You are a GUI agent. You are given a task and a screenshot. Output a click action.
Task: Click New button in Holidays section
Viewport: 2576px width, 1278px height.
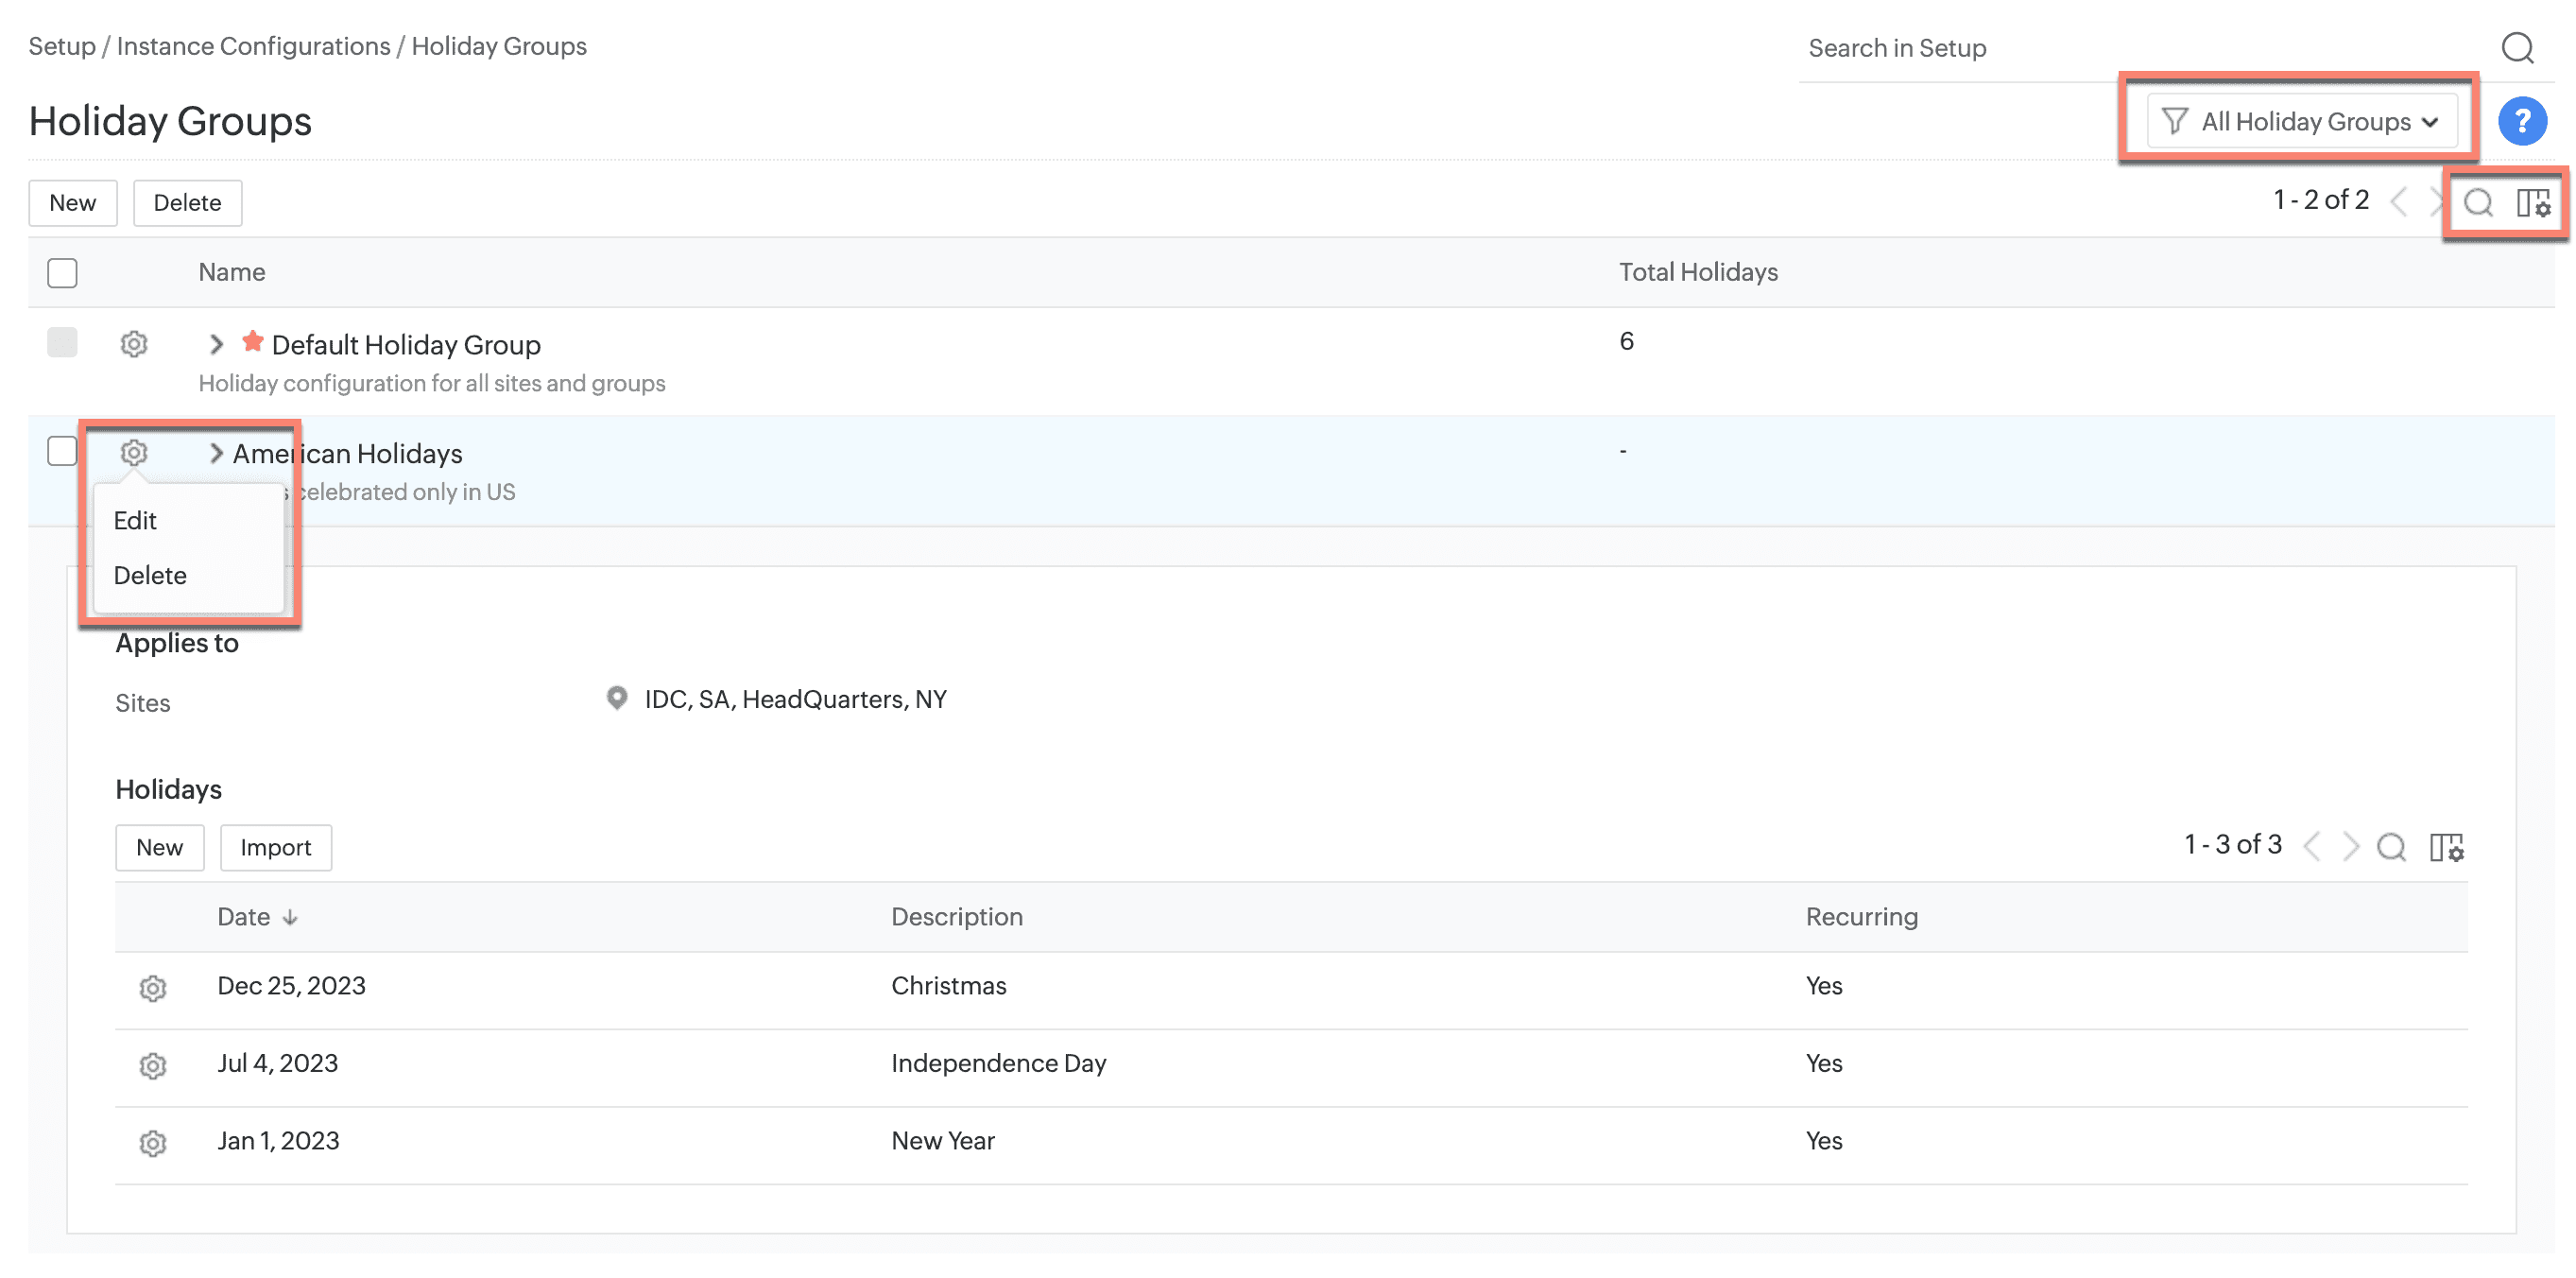(x=159, y=847)
